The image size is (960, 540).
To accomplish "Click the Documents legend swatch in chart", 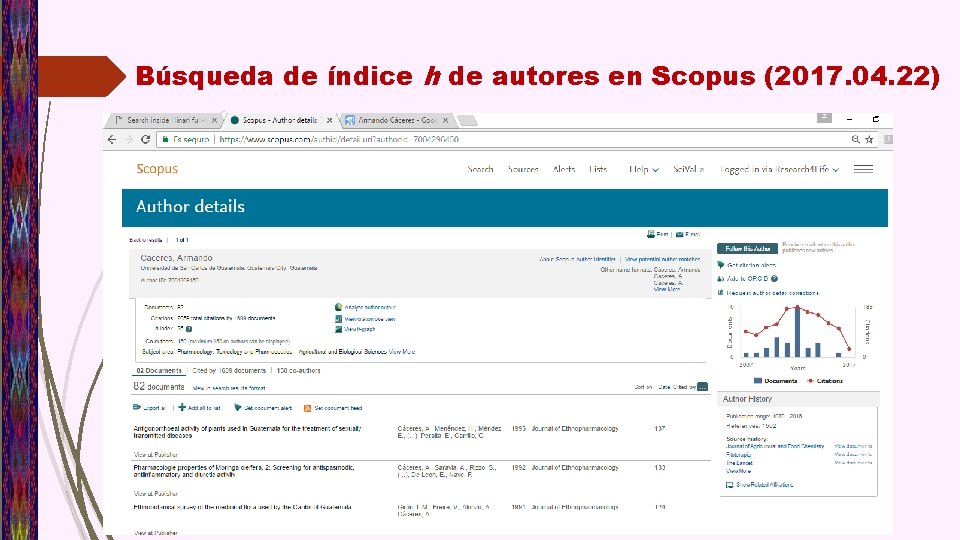I will coord(758,381).
